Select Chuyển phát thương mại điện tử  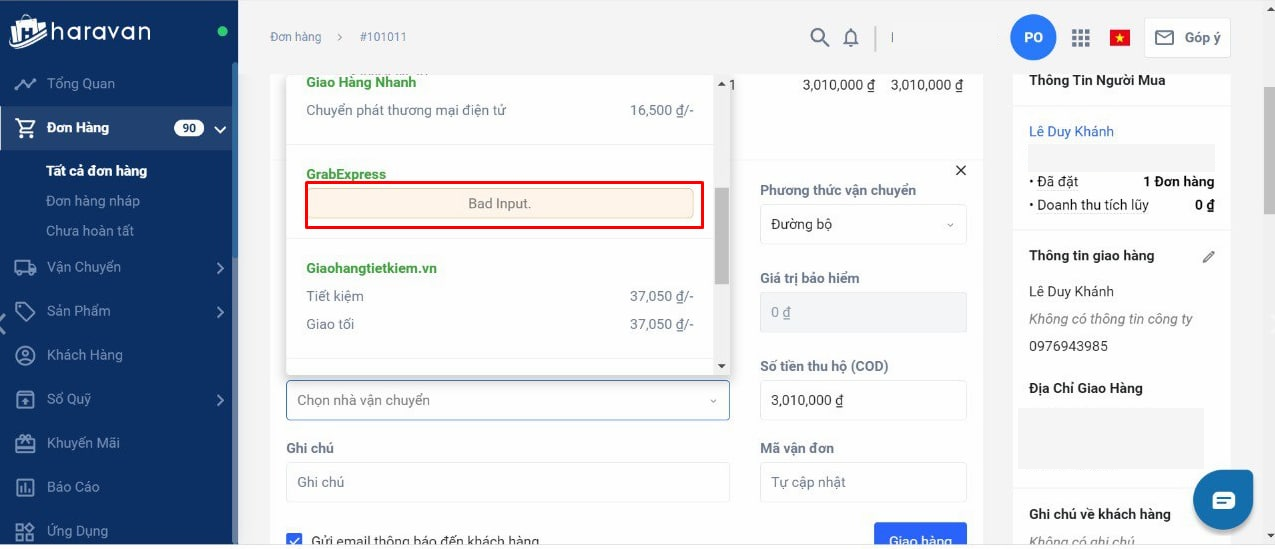point(500,110)
